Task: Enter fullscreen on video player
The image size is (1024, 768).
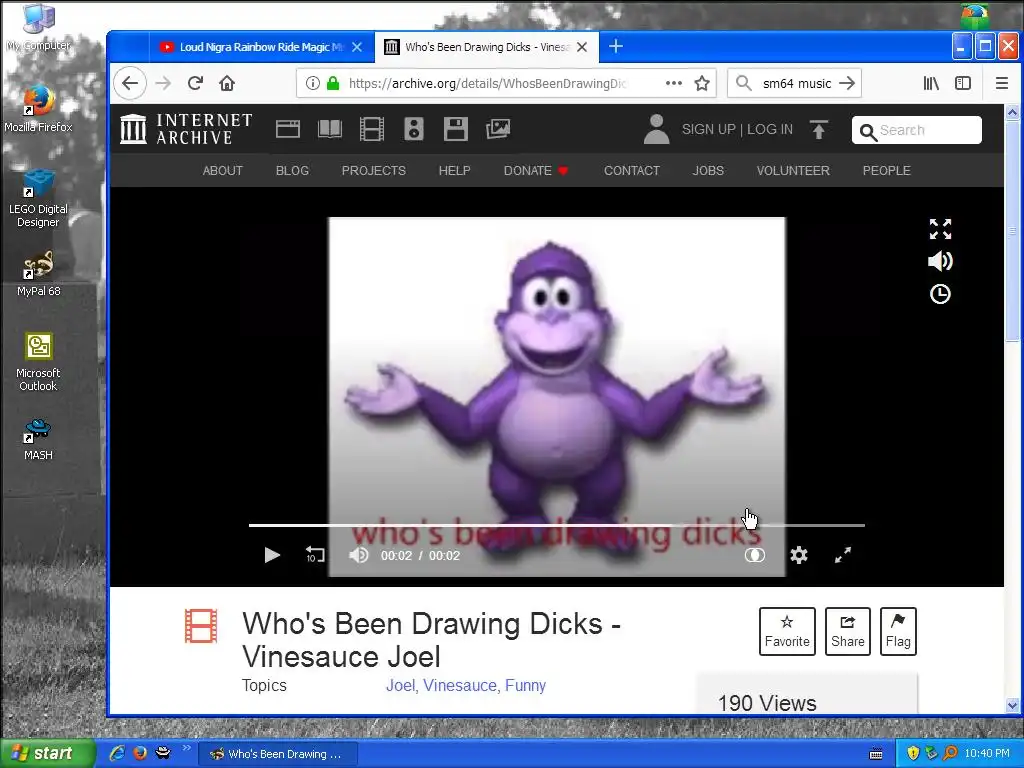Action: [x=843, y=555]
